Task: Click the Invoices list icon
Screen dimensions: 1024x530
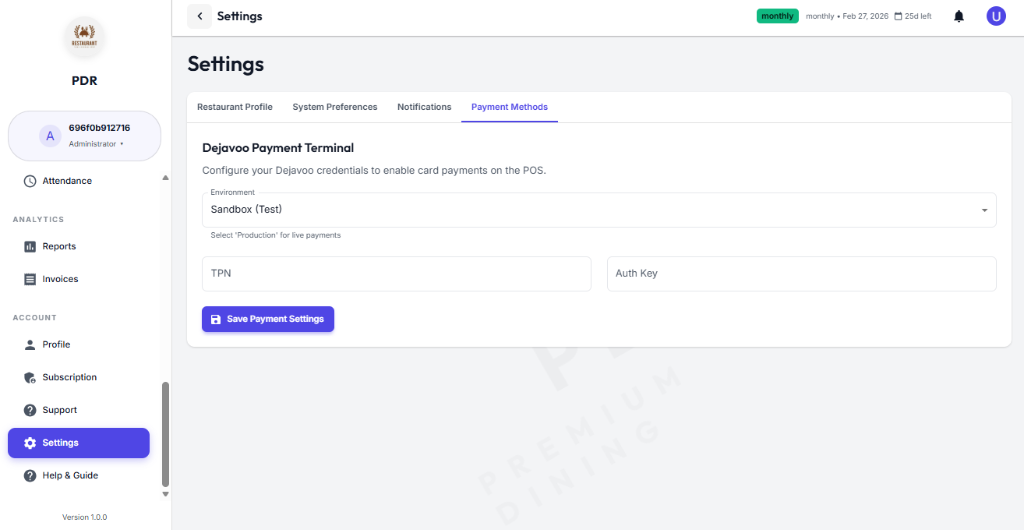Action: coord(29,279)
